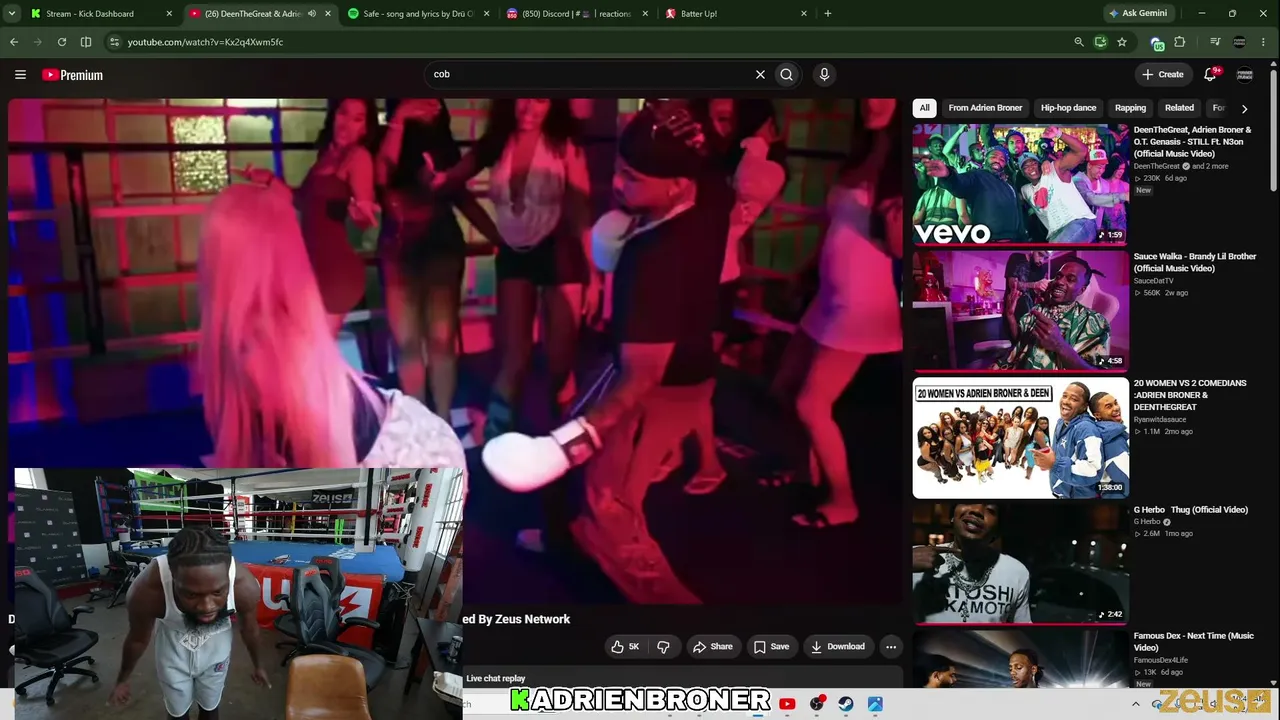Viewport: 1280px width, 720px height.
Task: Filter by From Adrien Broner chip
Action: [x=985, y=108]
